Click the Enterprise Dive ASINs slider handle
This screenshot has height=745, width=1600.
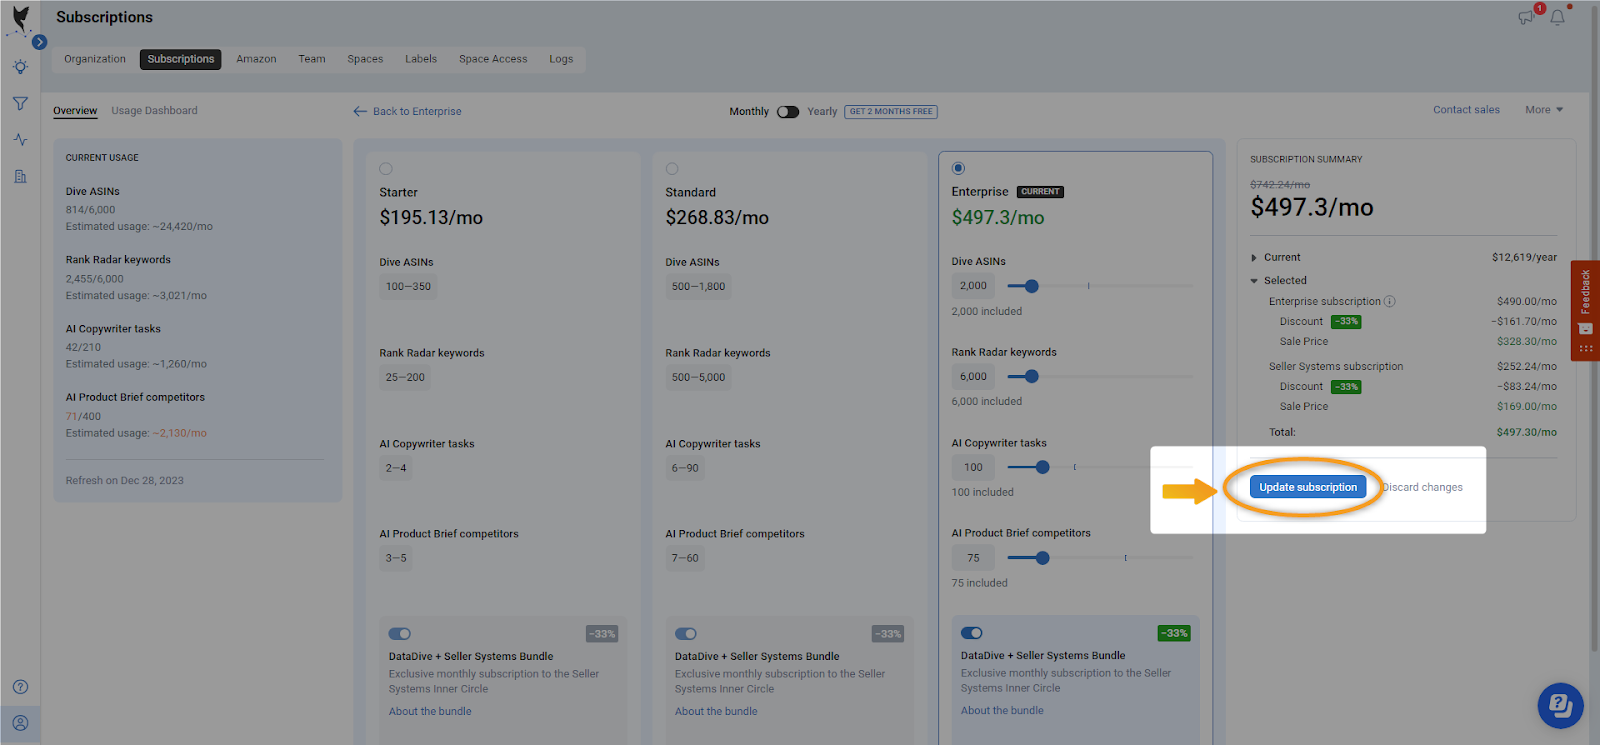[x=1032, y=286]
